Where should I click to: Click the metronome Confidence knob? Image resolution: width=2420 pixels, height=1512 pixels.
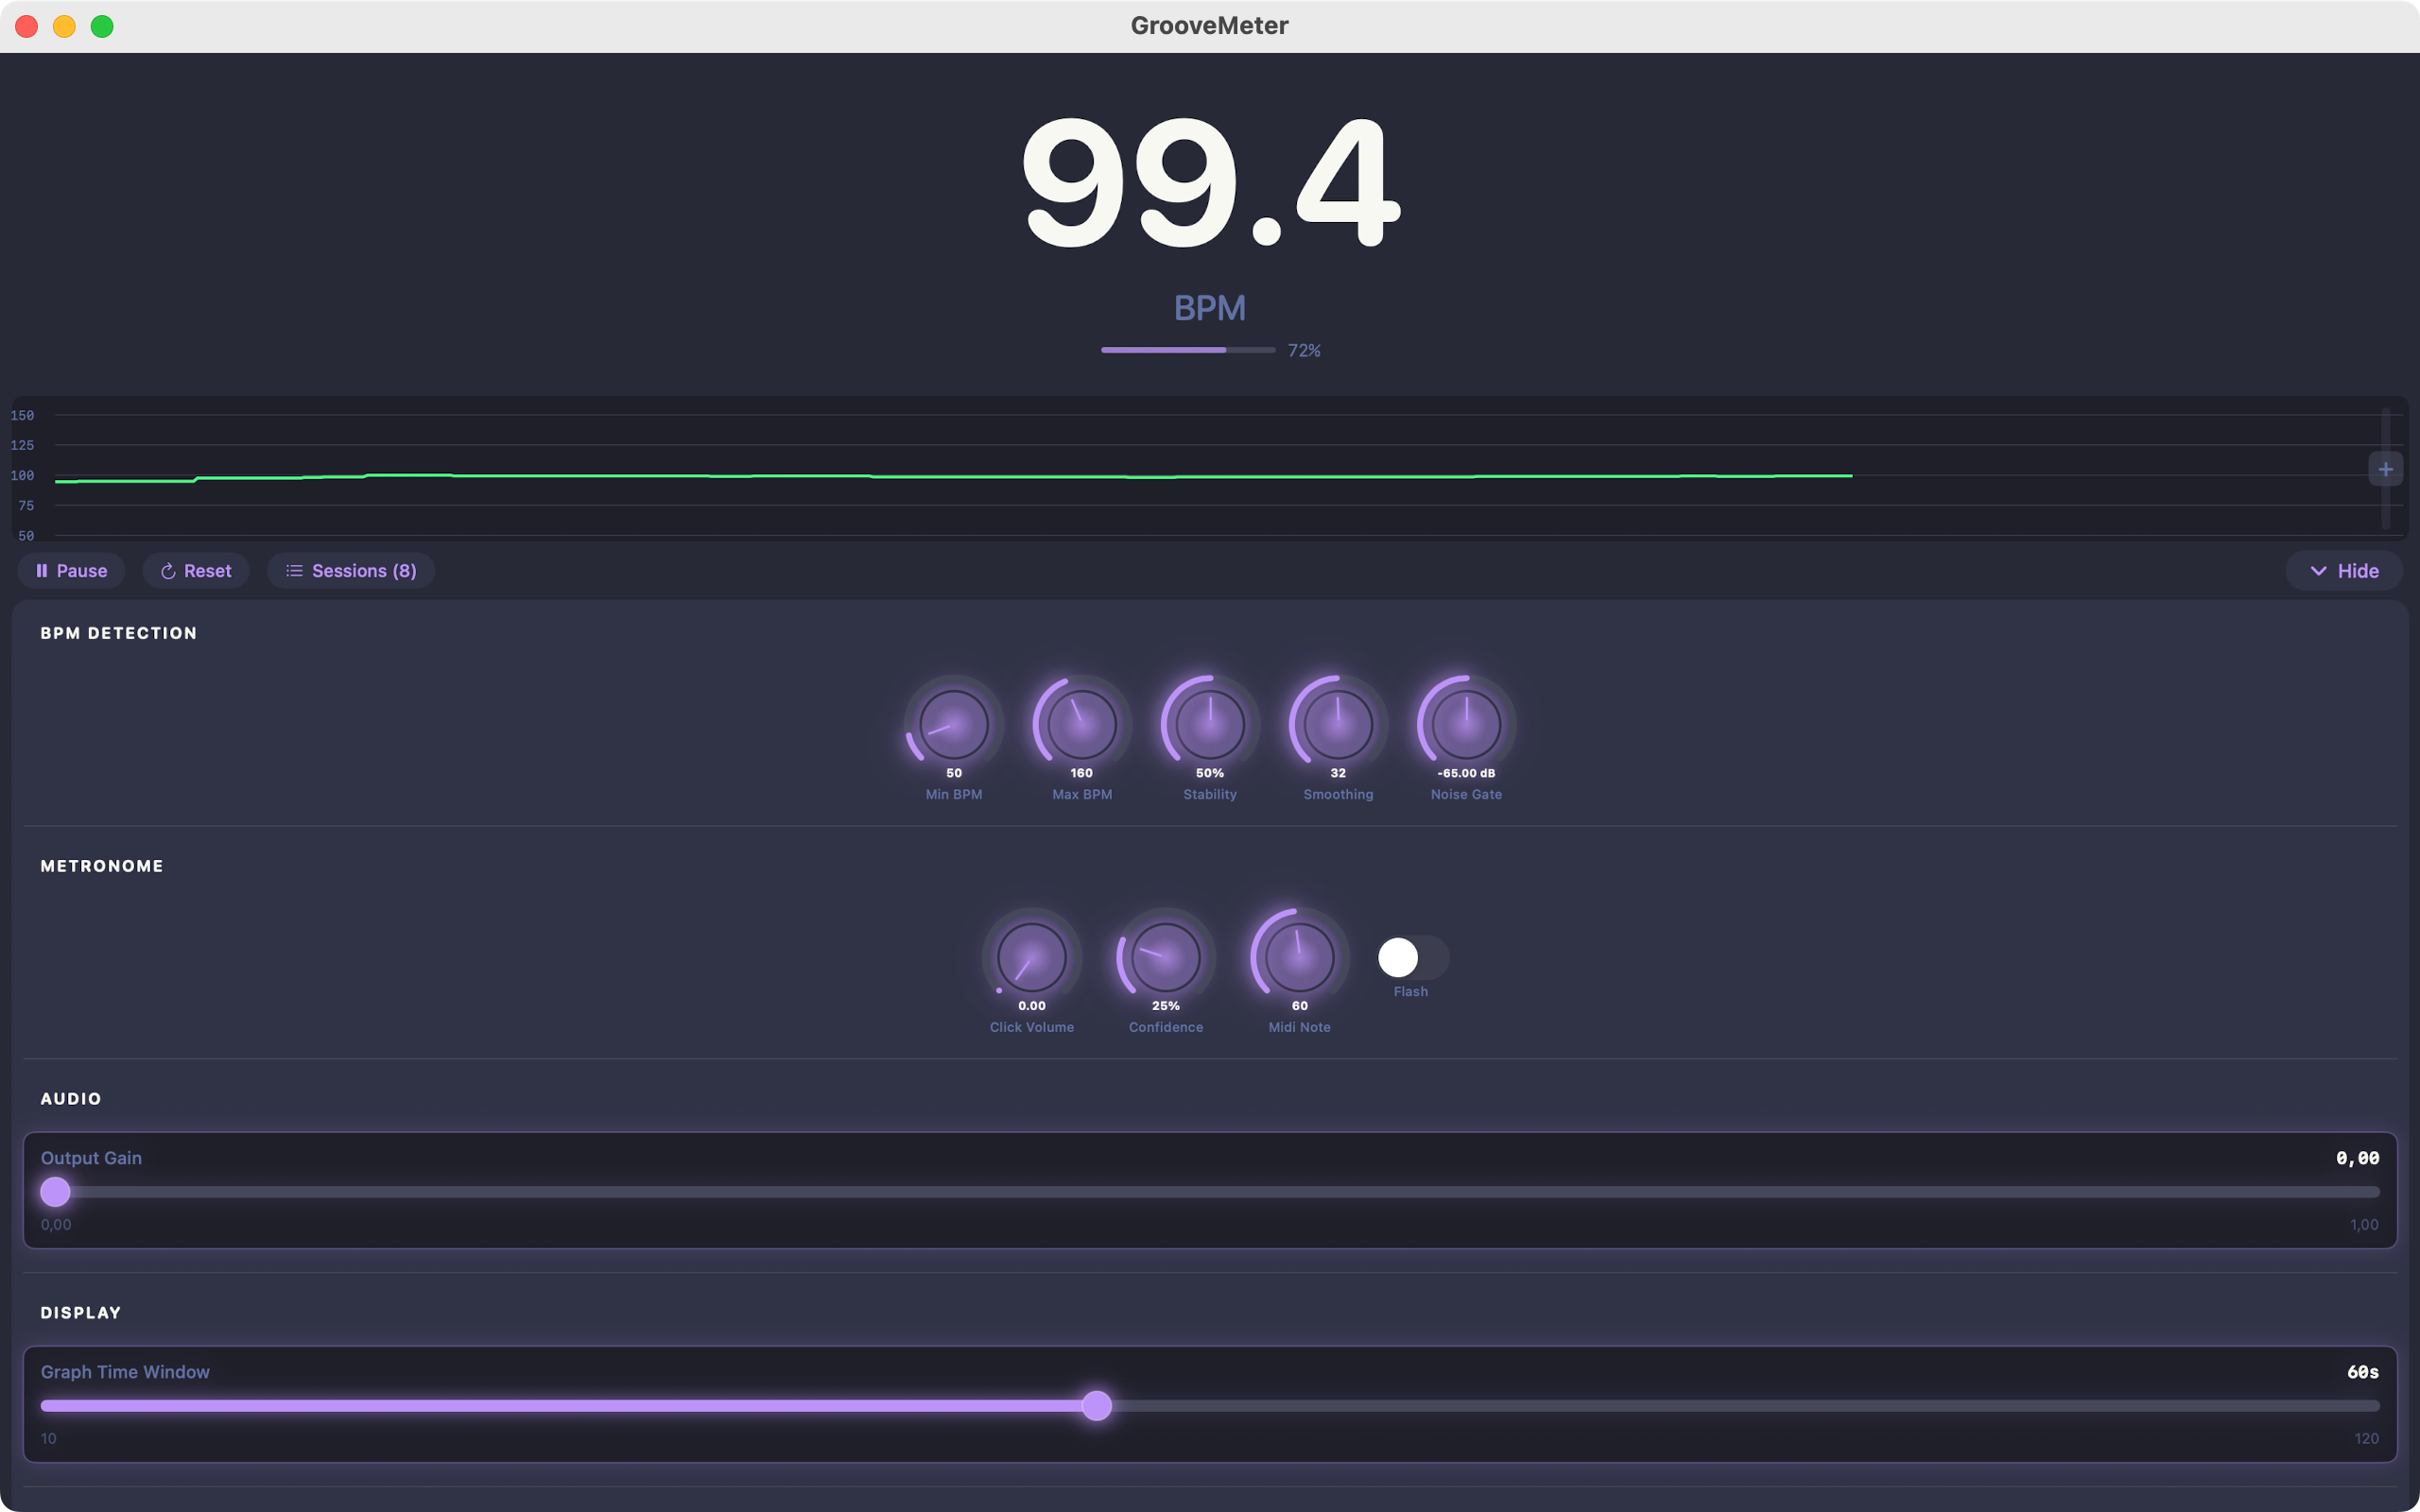(1166, 957)
